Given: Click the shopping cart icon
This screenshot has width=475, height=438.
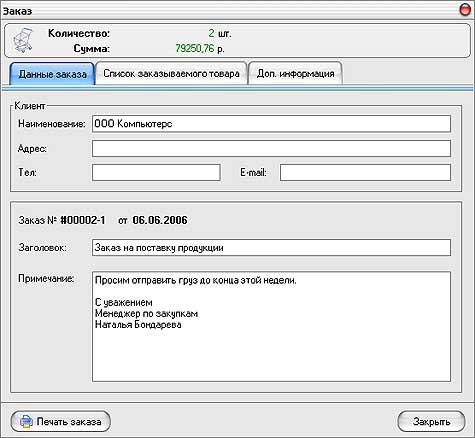Looking at the screenshot, I should (23, 40).
